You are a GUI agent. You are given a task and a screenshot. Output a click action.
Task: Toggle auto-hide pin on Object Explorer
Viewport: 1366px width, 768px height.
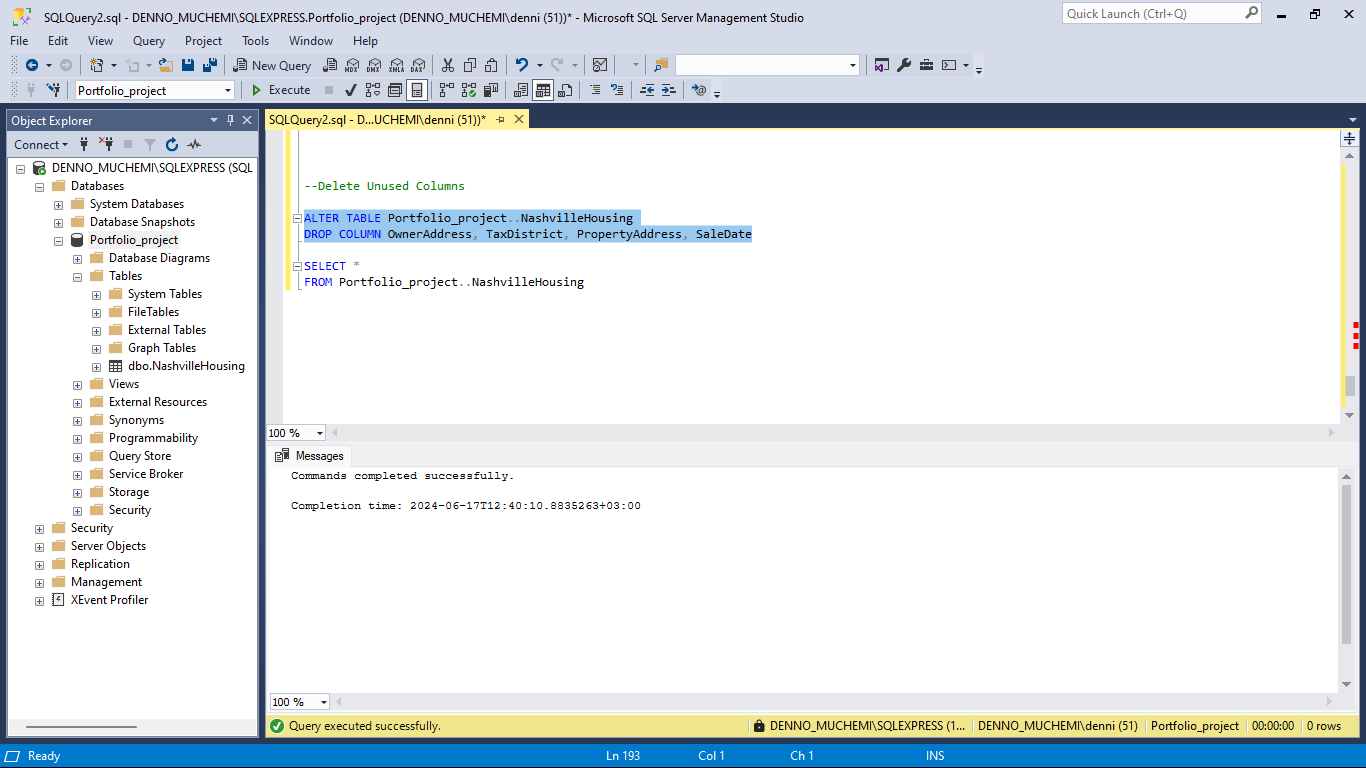pos(230,120)
